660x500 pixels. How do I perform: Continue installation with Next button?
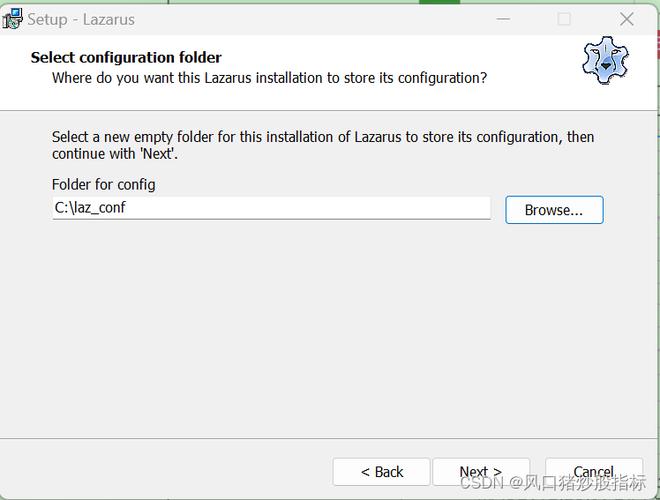coord(481,472)
